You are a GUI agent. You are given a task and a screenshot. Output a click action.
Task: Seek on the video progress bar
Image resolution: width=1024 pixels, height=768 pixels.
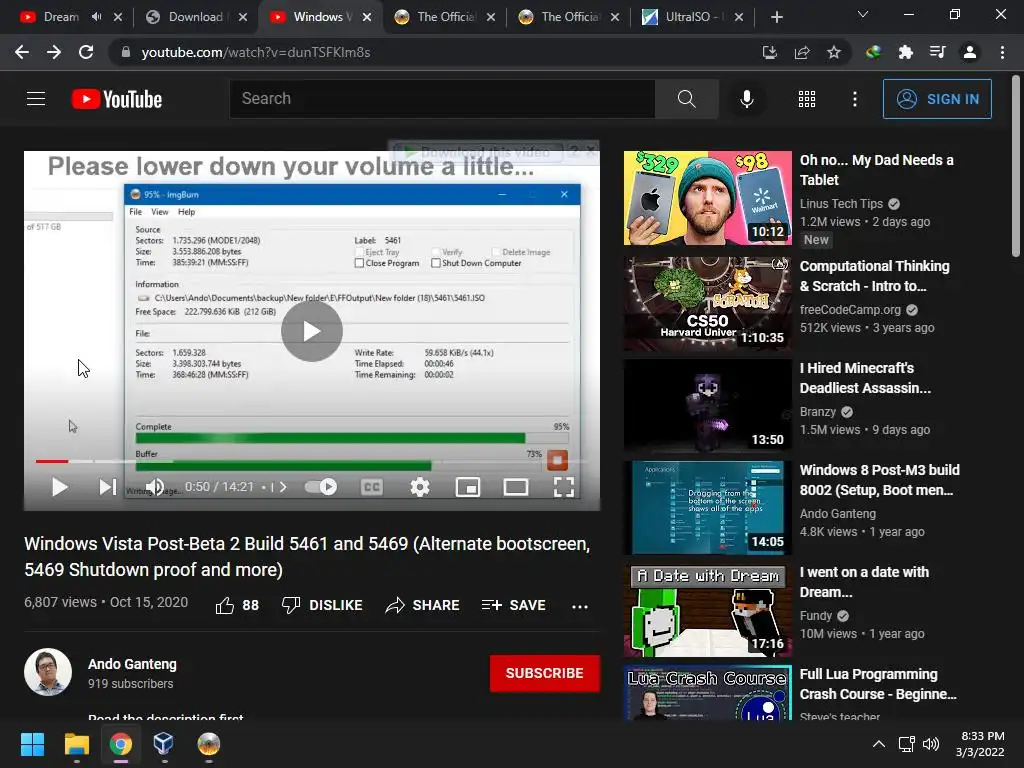click(x=312, y=461)
